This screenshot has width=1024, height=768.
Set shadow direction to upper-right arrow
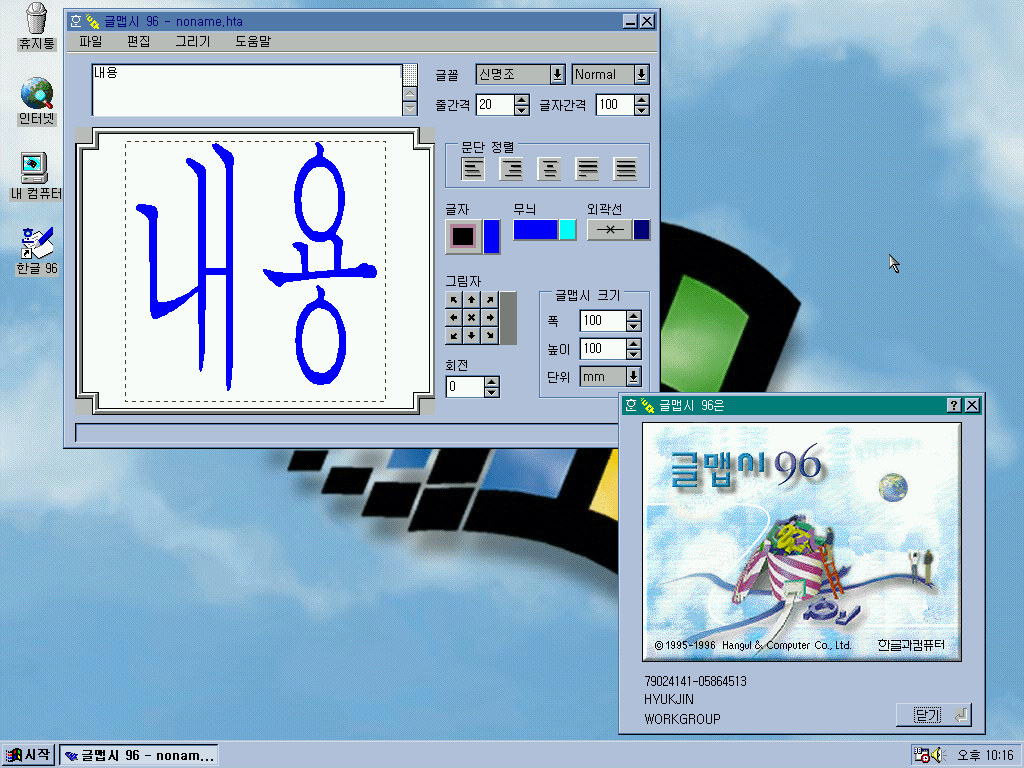[489, 300]
